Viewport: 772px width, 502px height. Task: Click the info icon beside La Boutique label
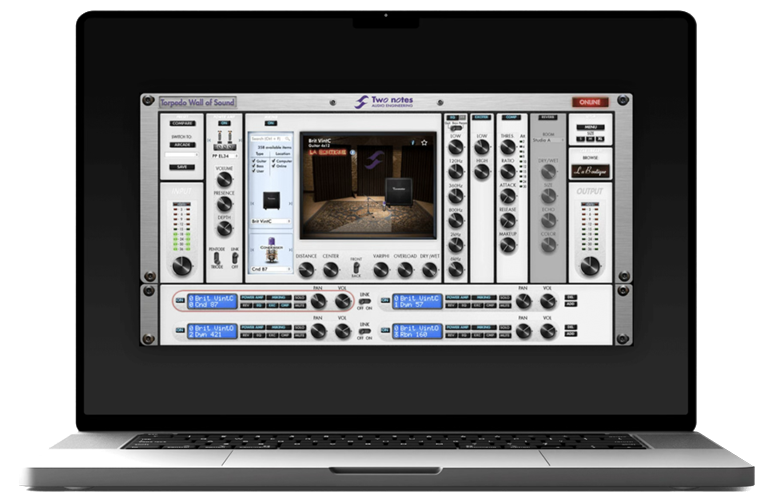click(x=352, y=152)
